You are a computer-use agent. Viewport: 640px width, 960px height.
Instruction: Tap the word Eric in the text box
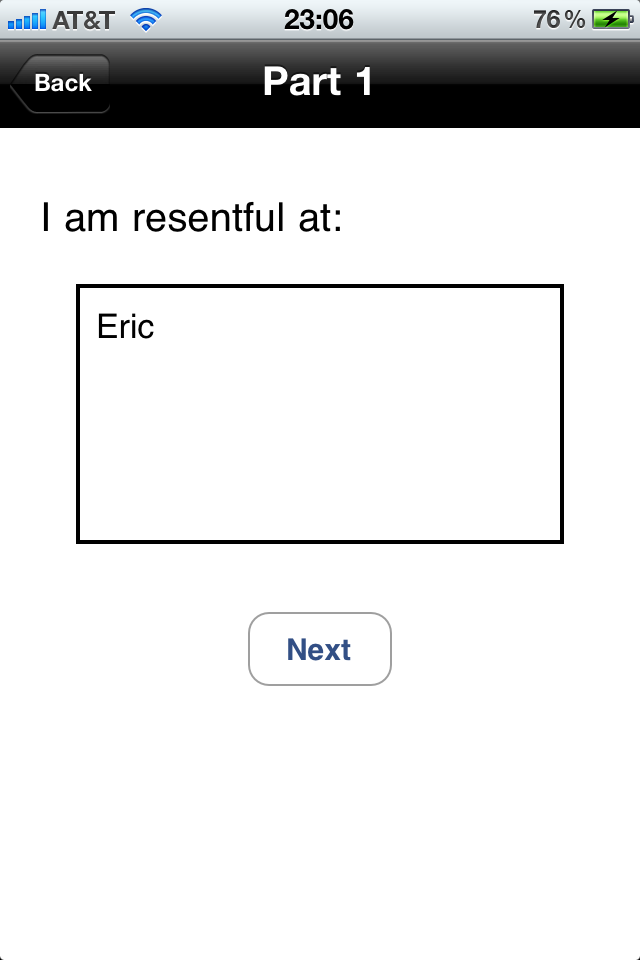126,327
